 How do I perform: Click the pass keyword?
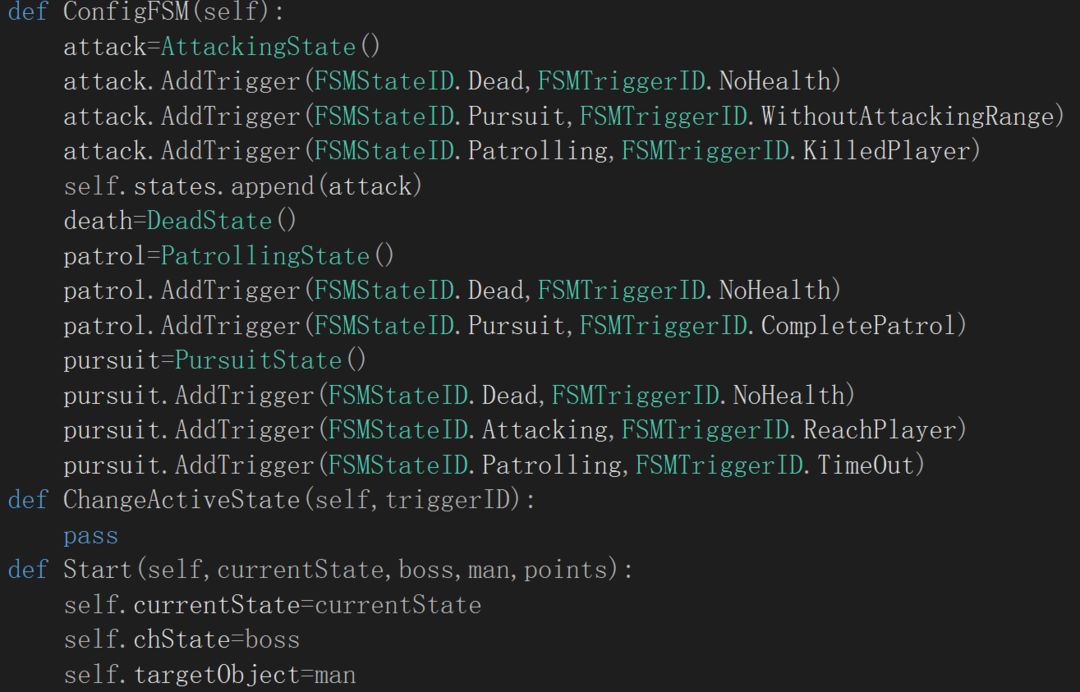tap(91, 536)
